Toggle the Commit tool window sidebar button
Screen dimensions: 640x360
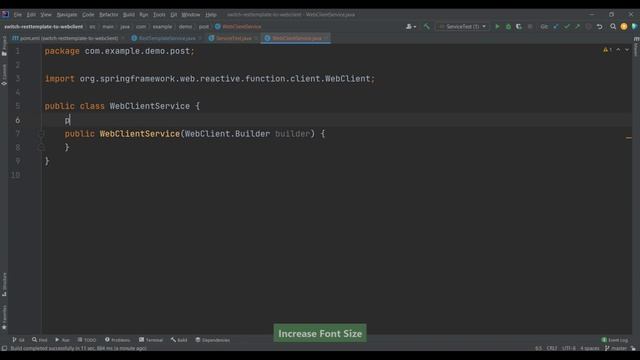tap(4, 74)
